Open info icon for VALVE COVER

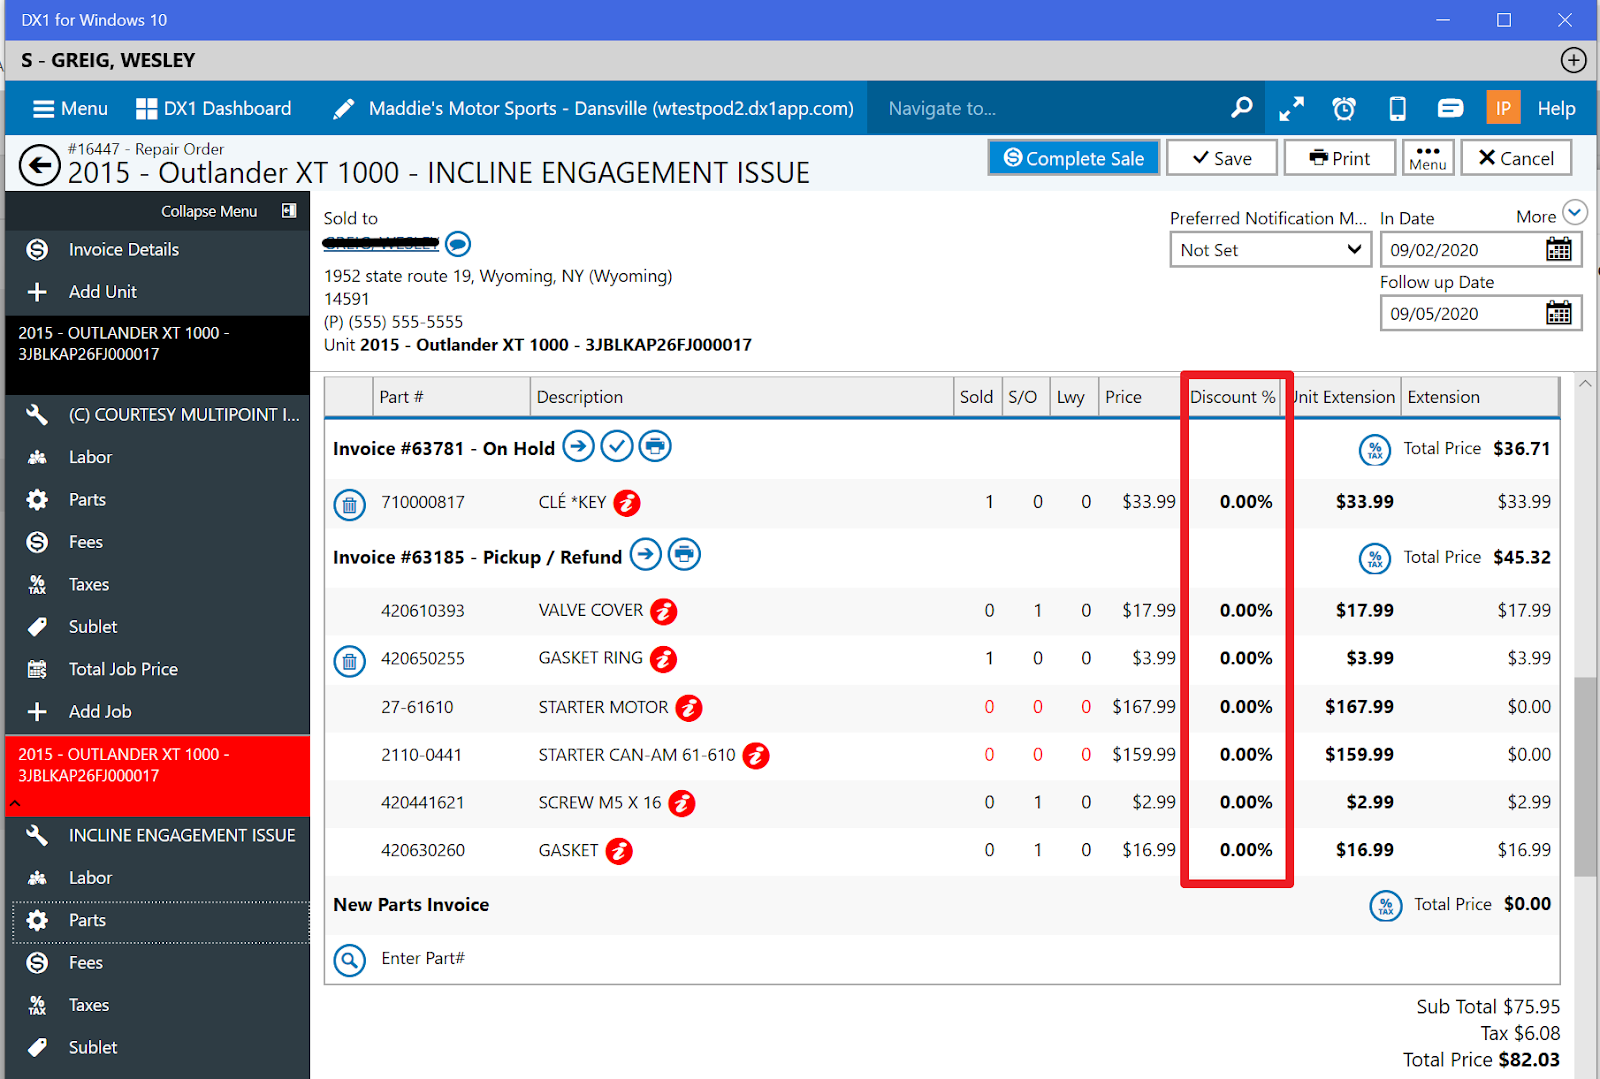[x=664, y=611]
